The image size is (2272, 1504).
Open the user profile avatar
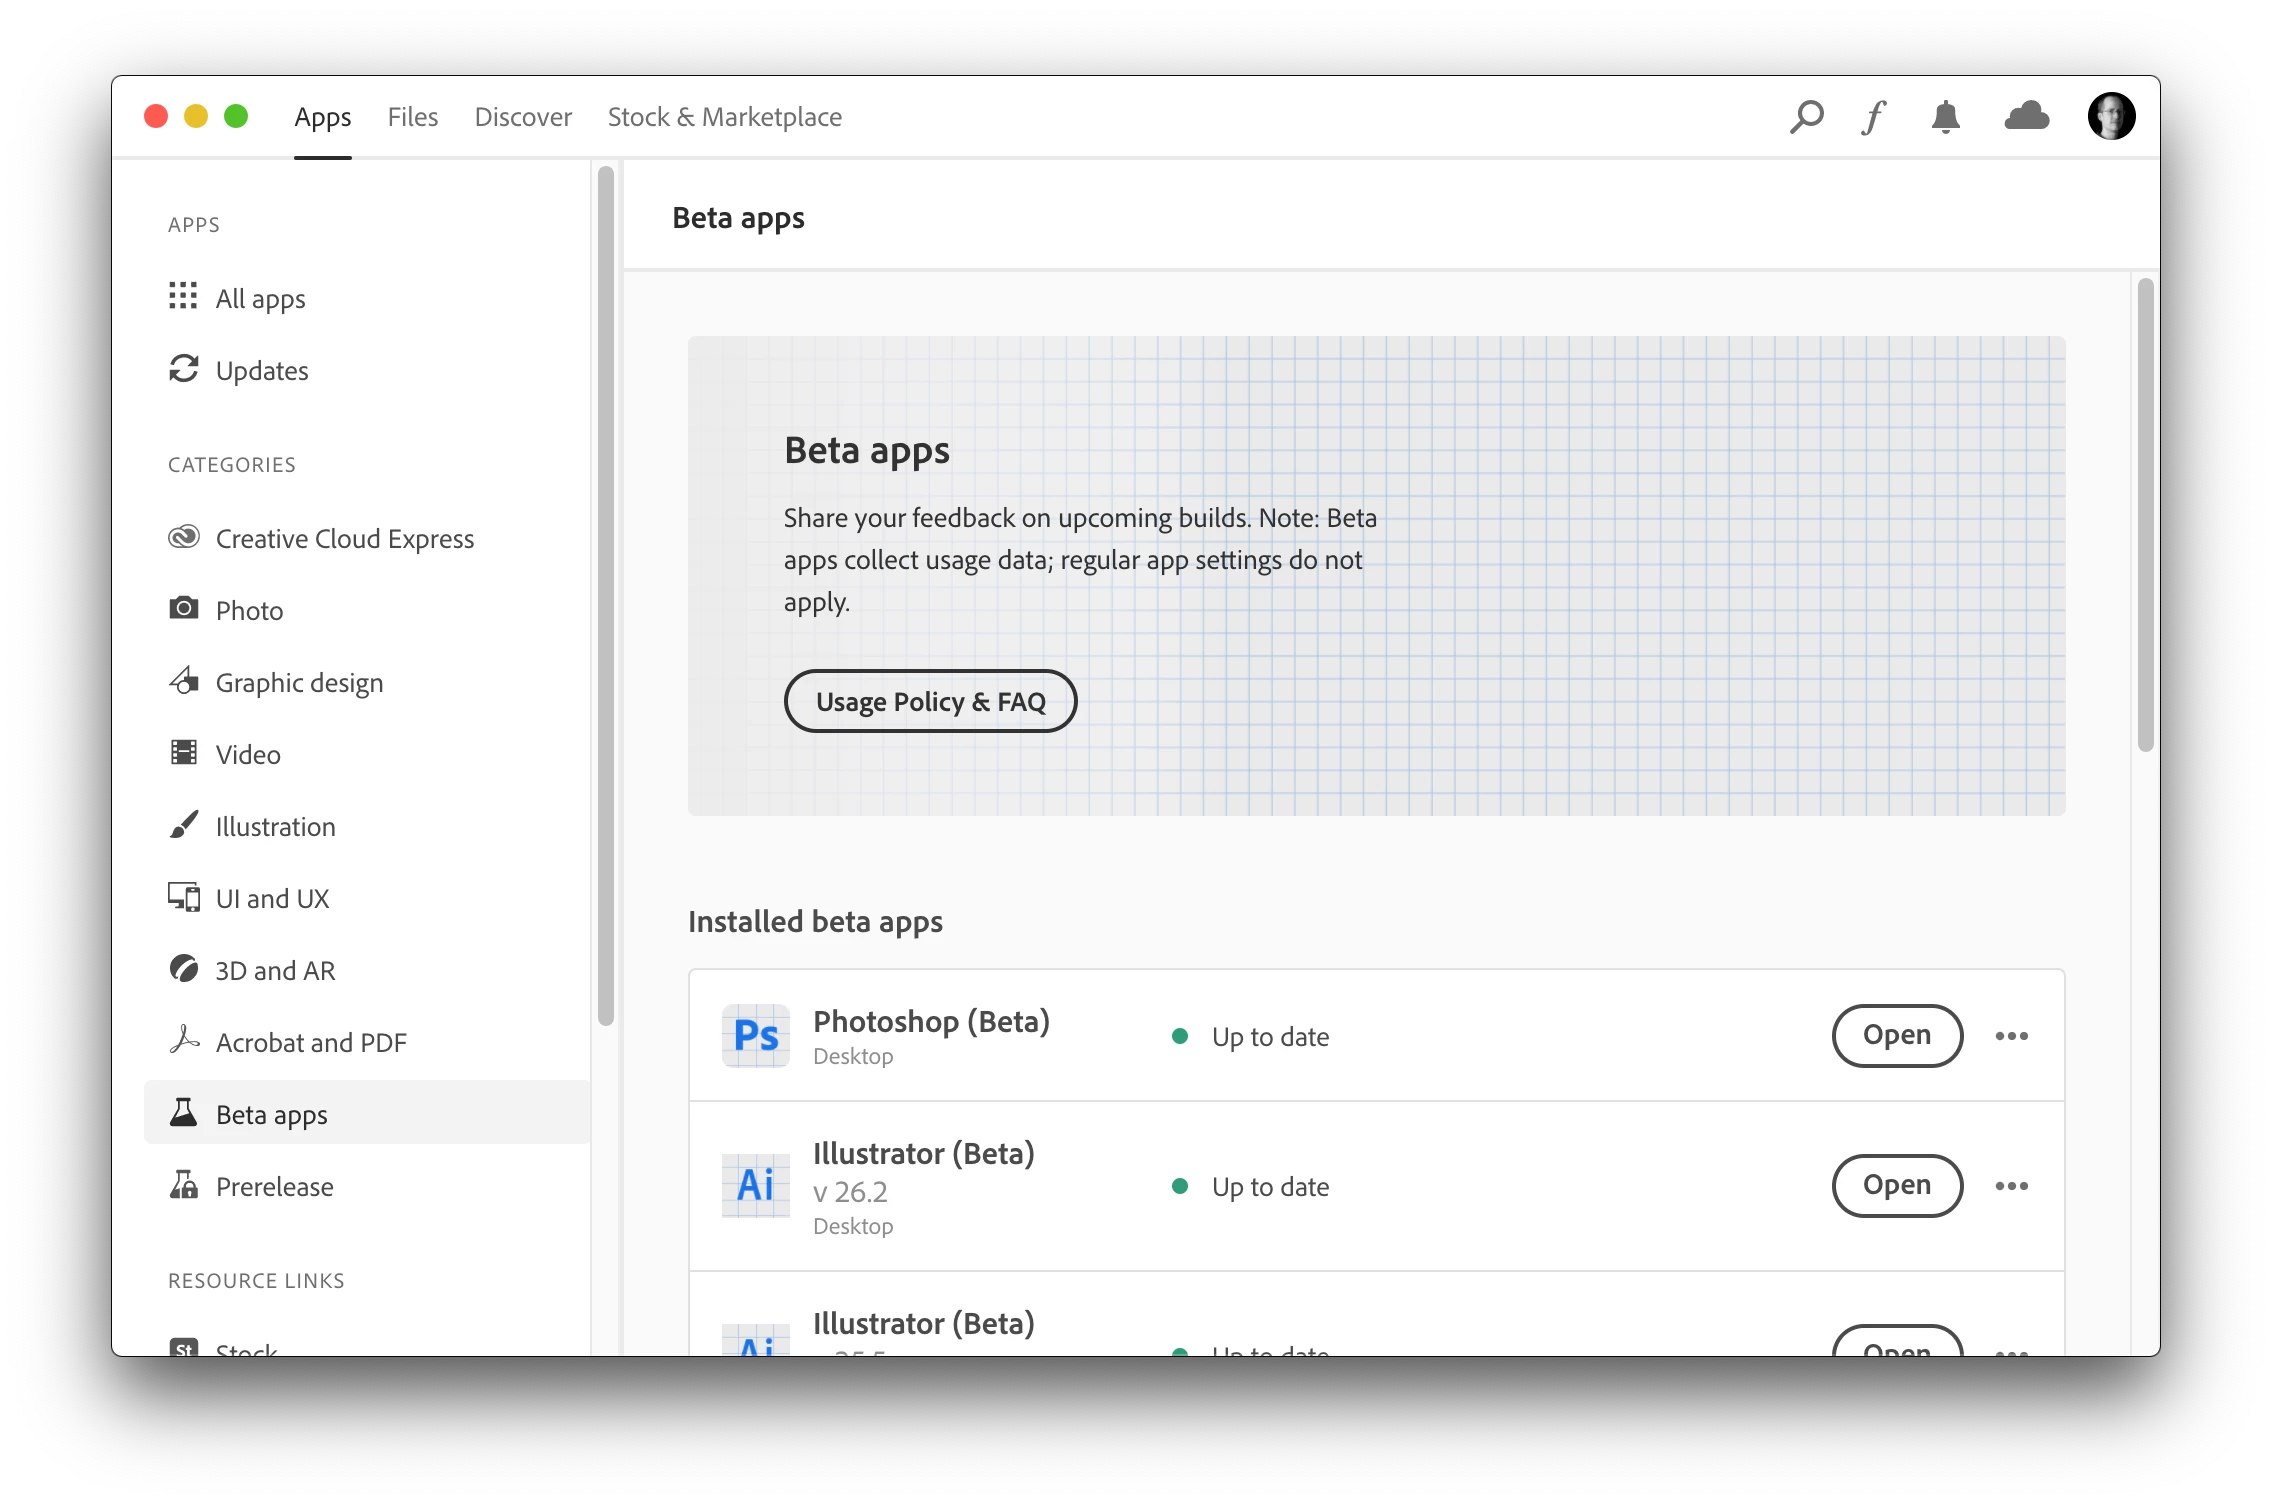pos(2111,117)
